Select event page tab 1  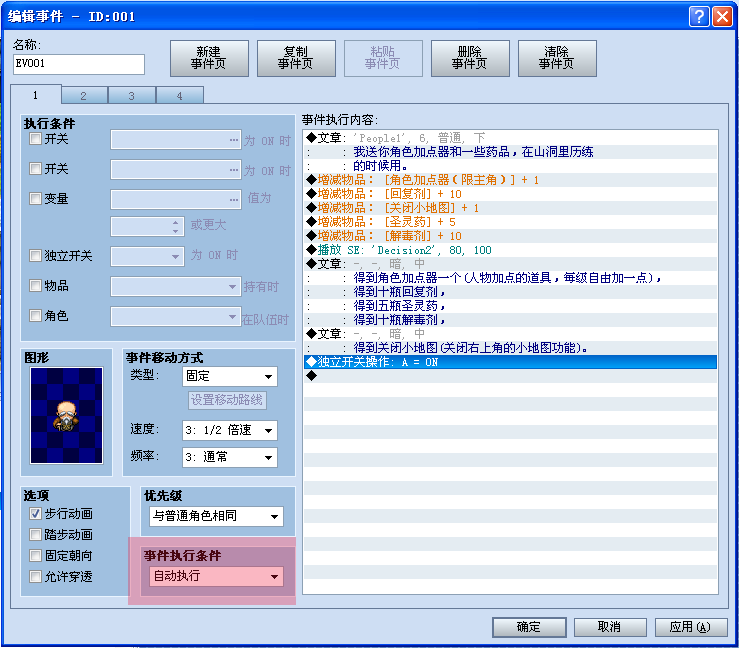(36, 95)
